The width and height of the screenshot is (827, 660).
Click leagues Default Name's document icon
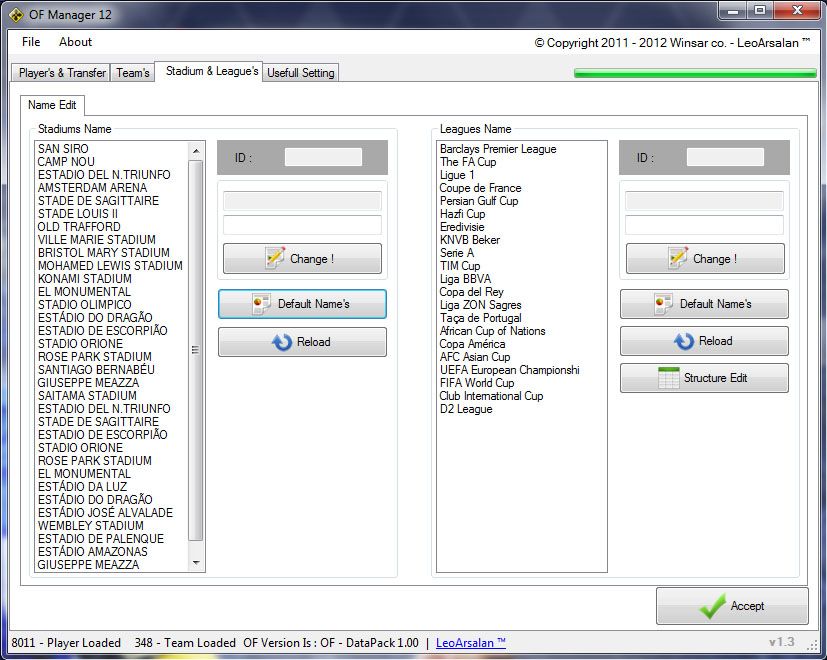pyautogui.click(x=664, y=304)
